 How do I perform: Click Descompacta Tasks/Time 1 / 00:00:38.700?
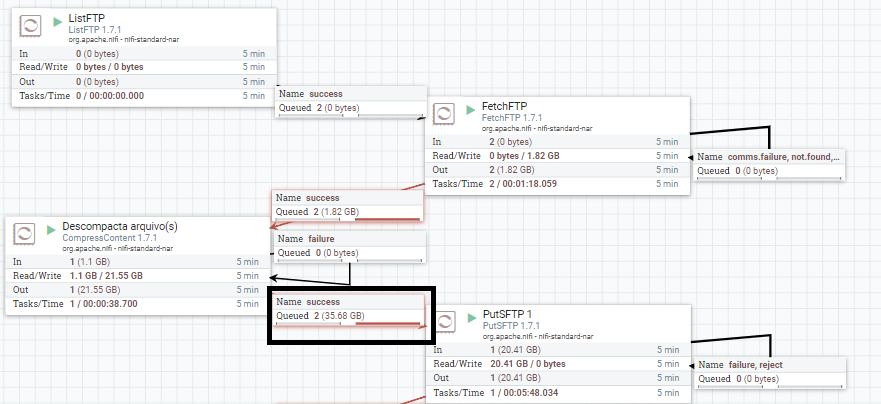tap(103, 304)
